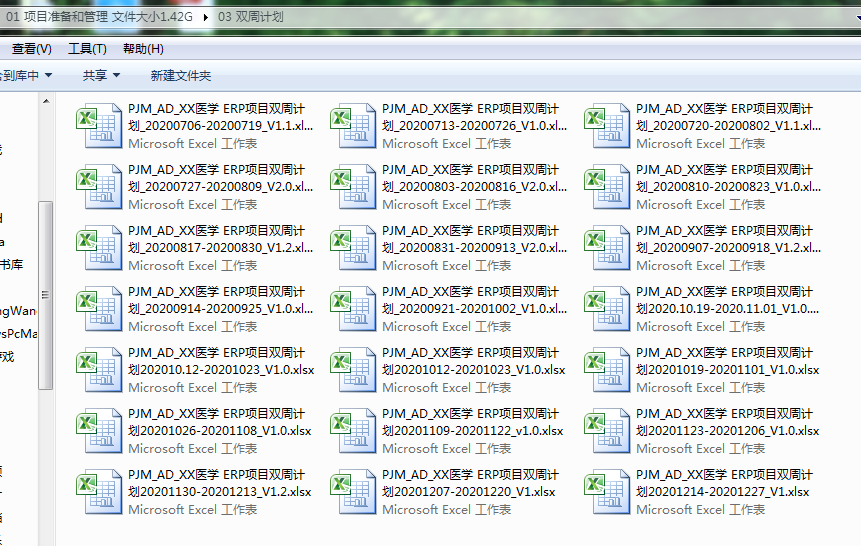Click Excel icon of 20200803-20200816_V2.0 file
The width and height of the screenshot is (861, 546).
353,187
